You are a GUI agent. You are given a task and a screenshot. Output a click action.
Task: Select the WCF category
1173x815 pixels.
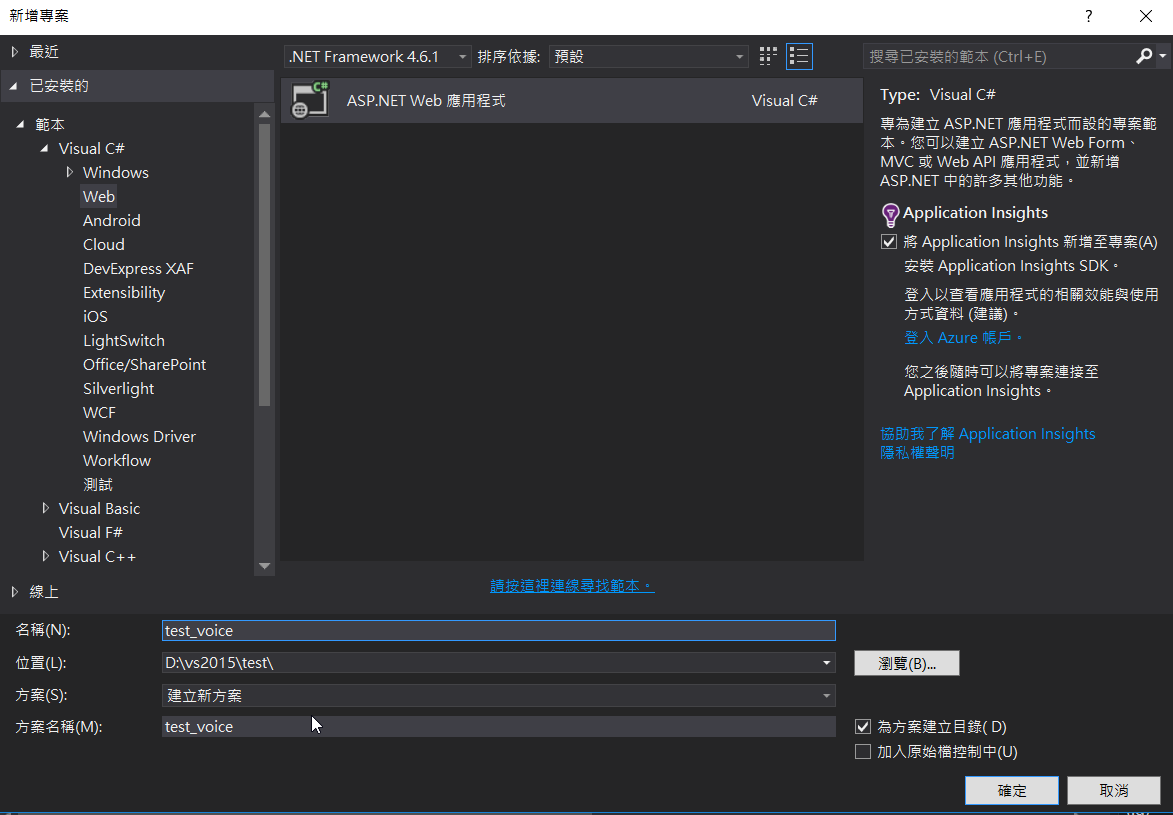pyautogui.click(x=99, y=412)
